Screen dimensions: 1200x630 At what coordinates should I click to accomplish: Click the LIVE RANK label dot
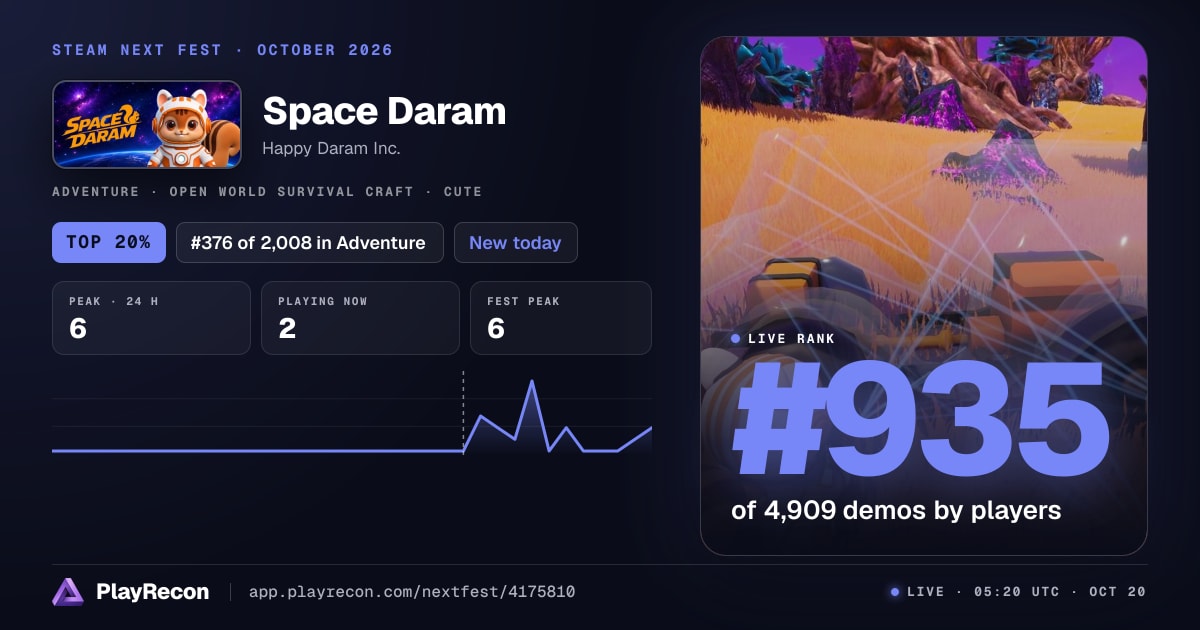coord(736,339)
